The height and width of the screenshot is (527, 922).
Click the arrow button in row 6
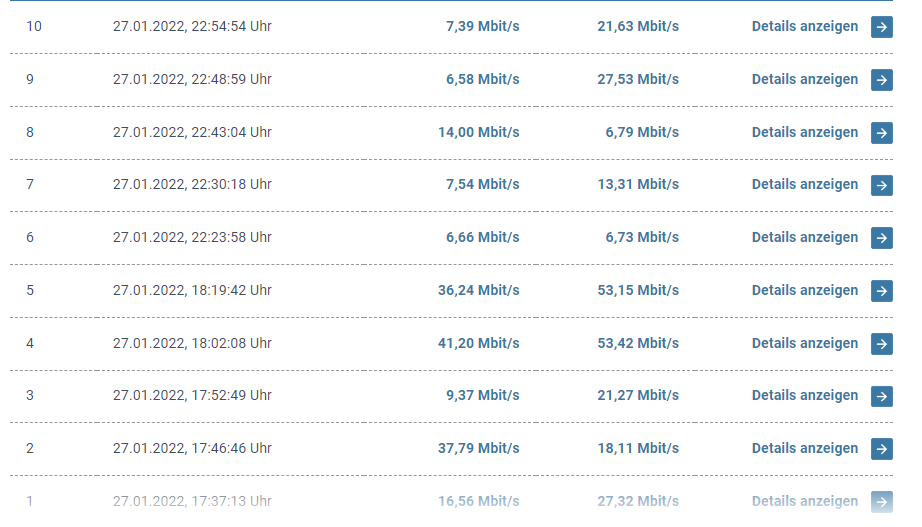tap(881, 238)
